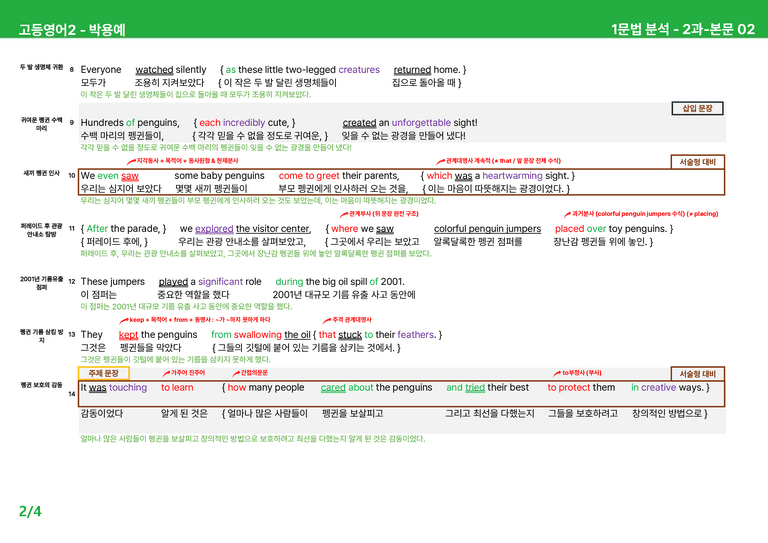Click 'These jumpers' in sentence 12

tap(113, 282)
